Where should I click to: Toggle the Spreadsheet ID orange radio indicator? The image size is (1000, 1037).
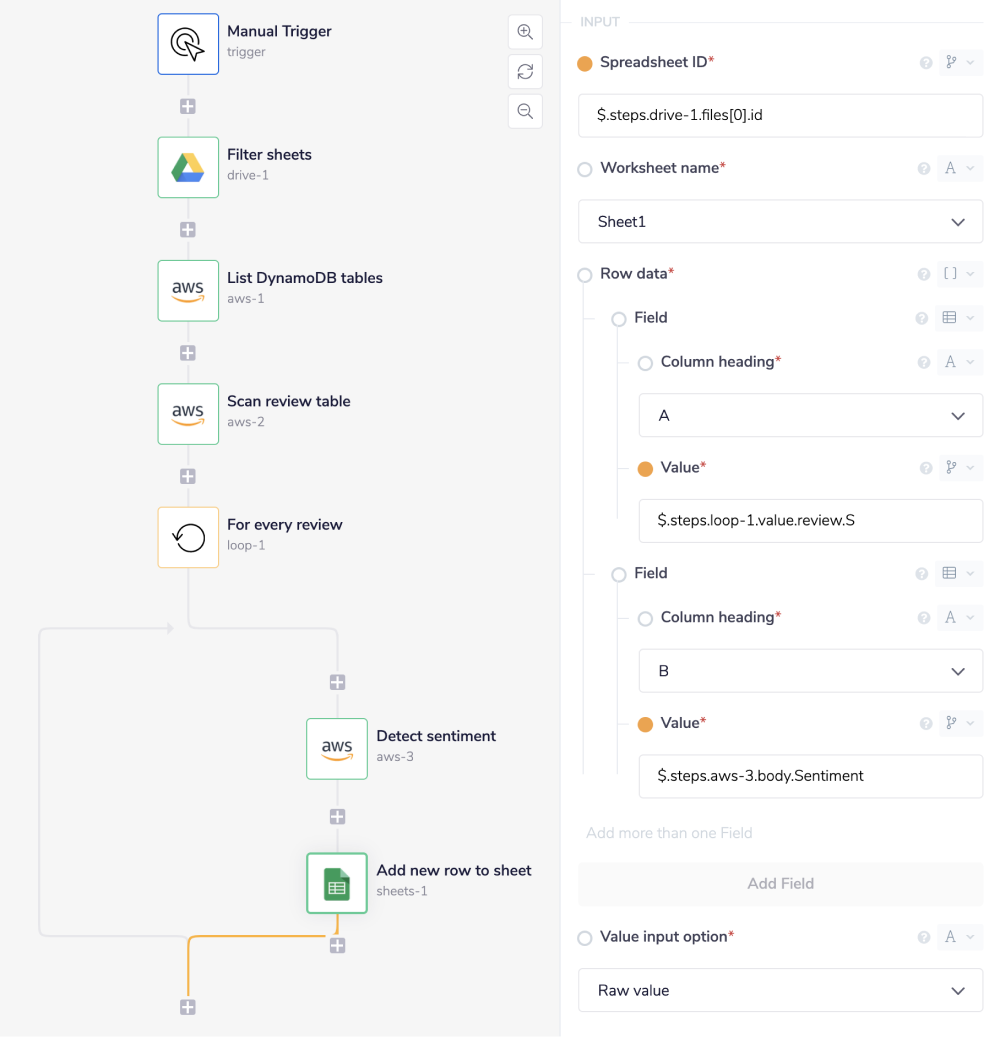[x=585, y=63]
